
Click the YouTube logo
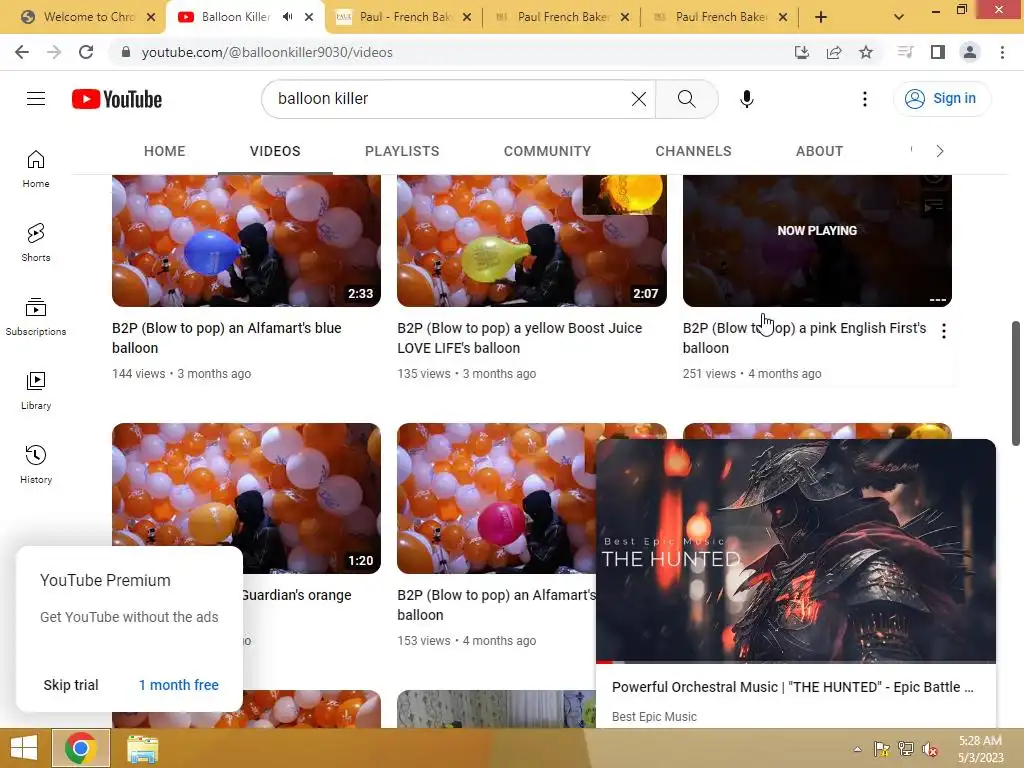click(117, 99)
